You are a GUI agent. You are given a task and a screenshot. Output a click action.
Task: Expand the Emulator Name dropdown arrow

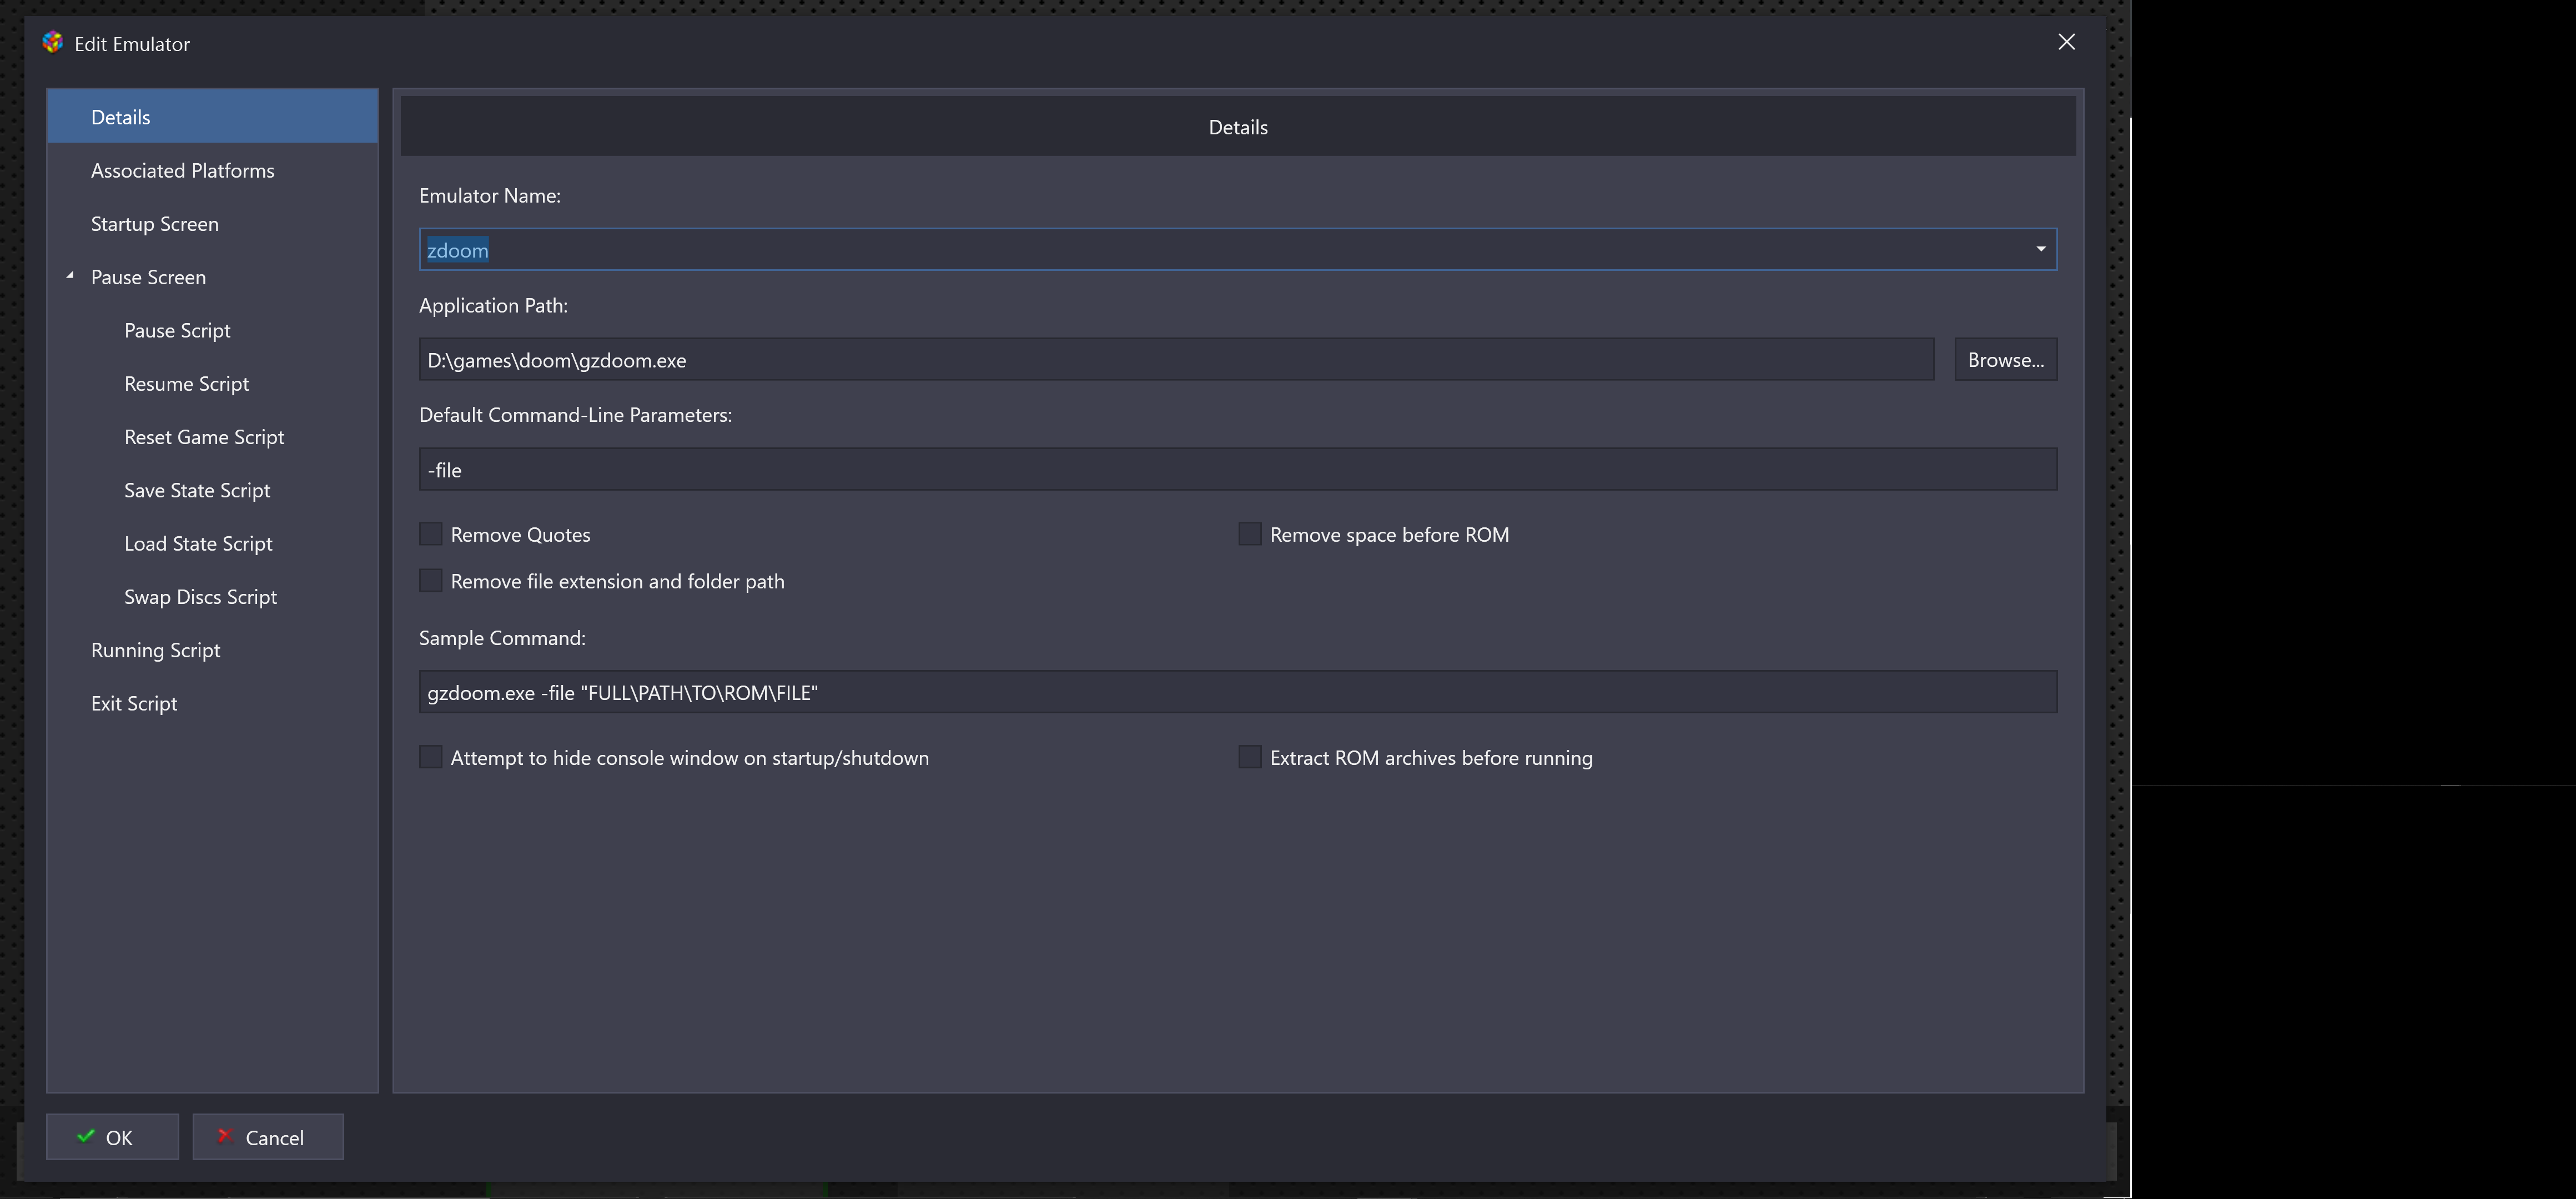pyautogui.click(x=2040, y=249)
